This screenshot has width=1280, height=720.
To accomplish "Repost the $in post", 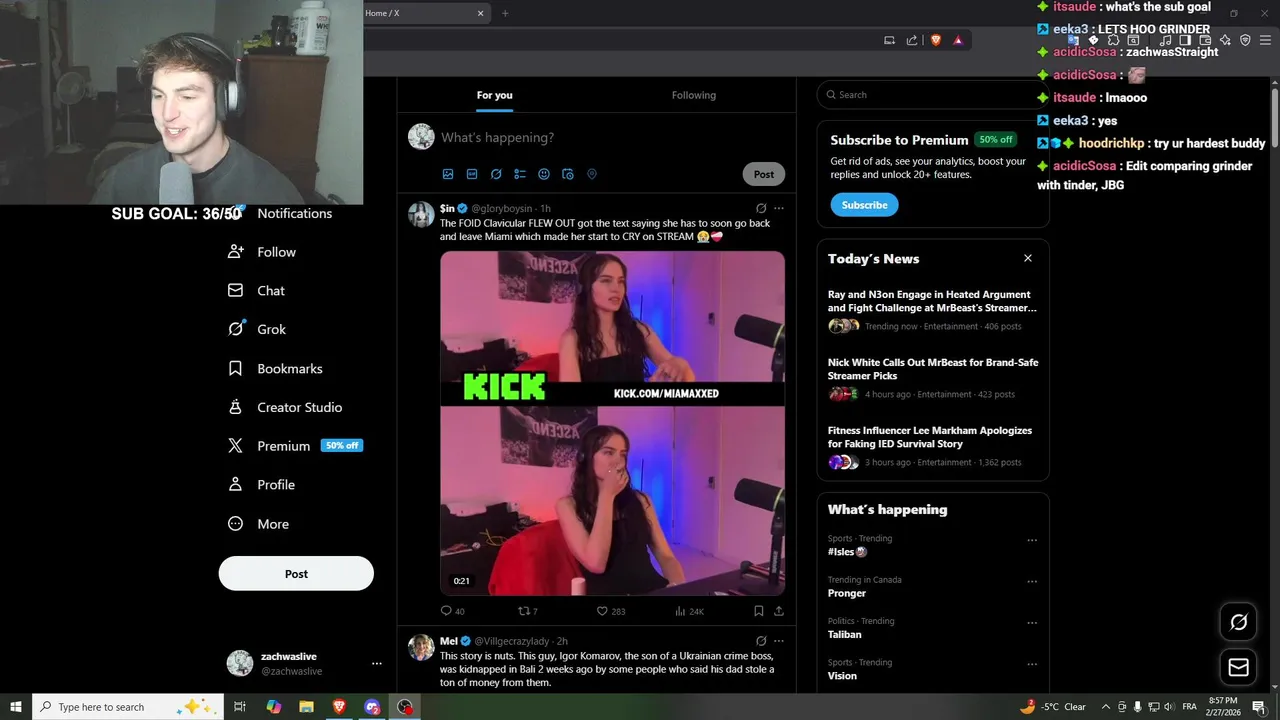I will pos(523,611).
